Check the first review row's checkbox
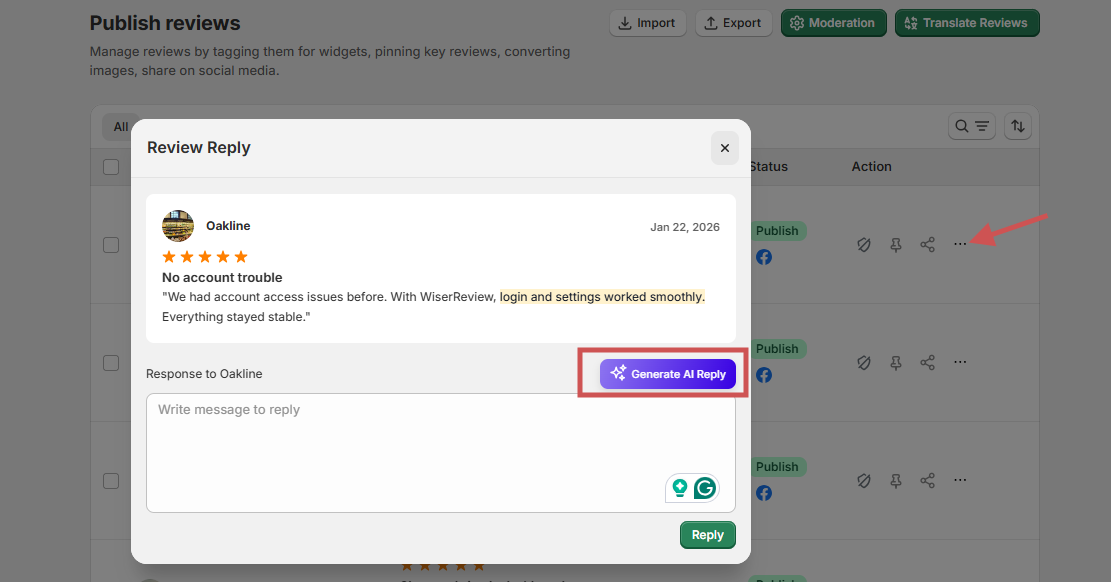 tap(111, 245)
